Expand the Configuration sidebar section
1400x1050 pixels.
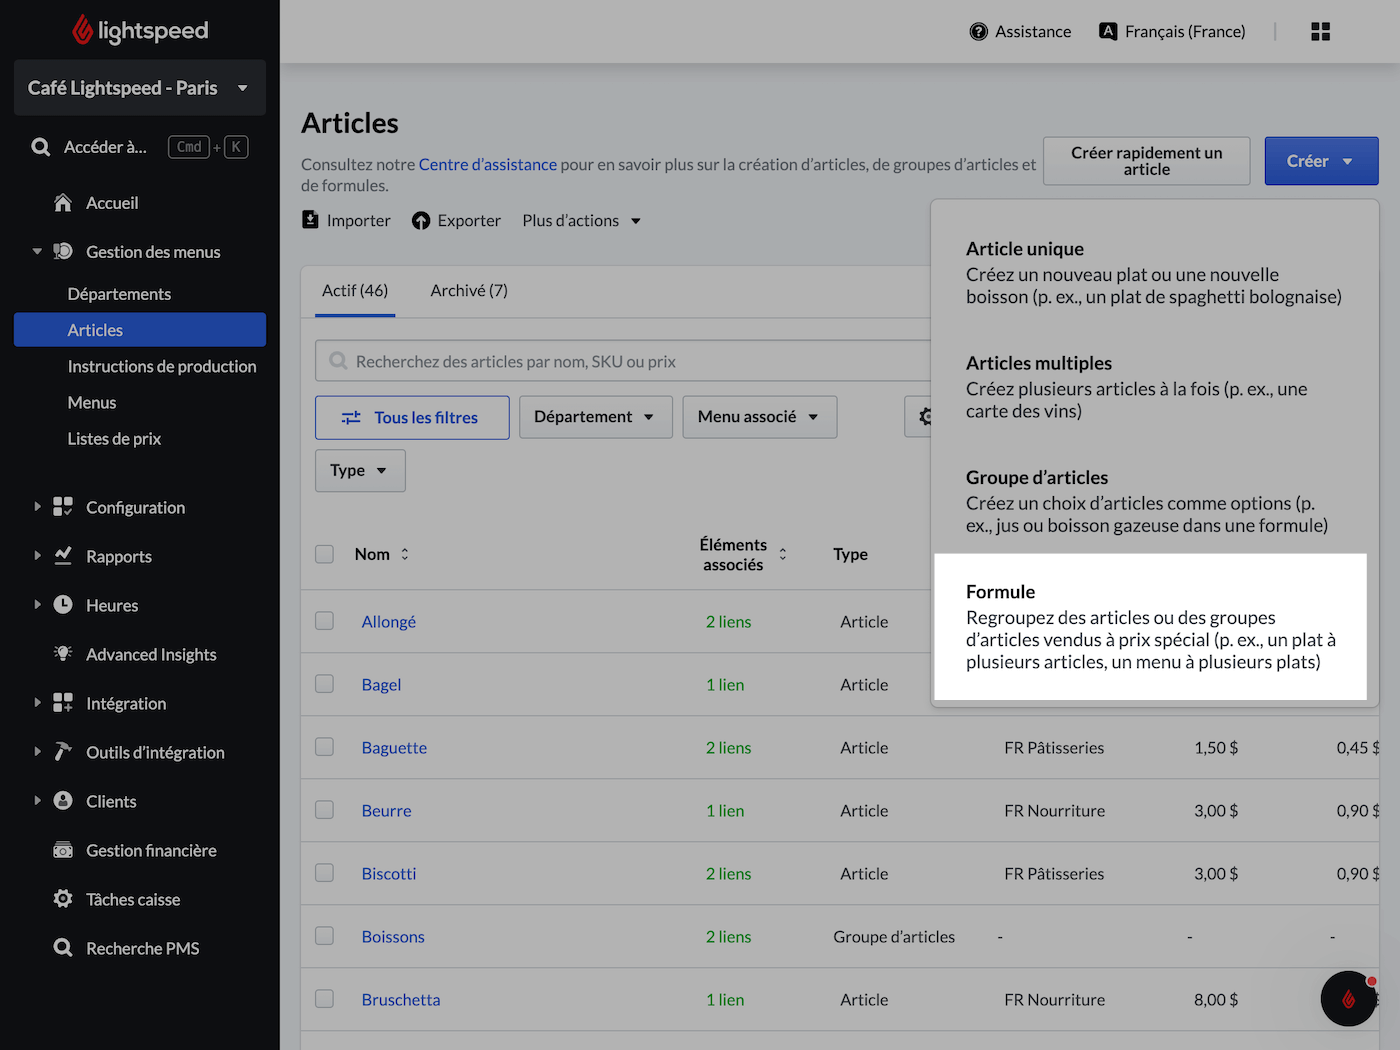pyautogui.click(x=38, y=507)
